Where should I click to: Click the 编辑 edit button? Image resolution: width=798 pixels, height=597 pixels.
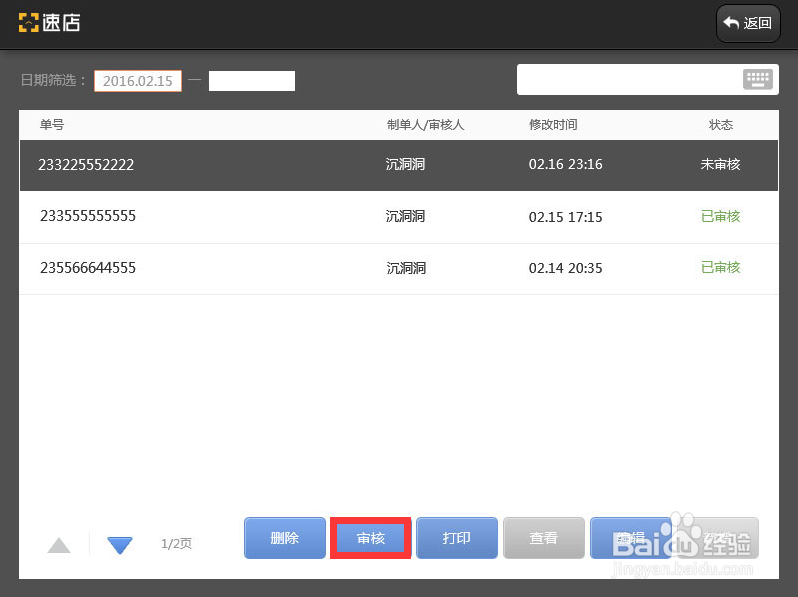click(x=631, y=538)
